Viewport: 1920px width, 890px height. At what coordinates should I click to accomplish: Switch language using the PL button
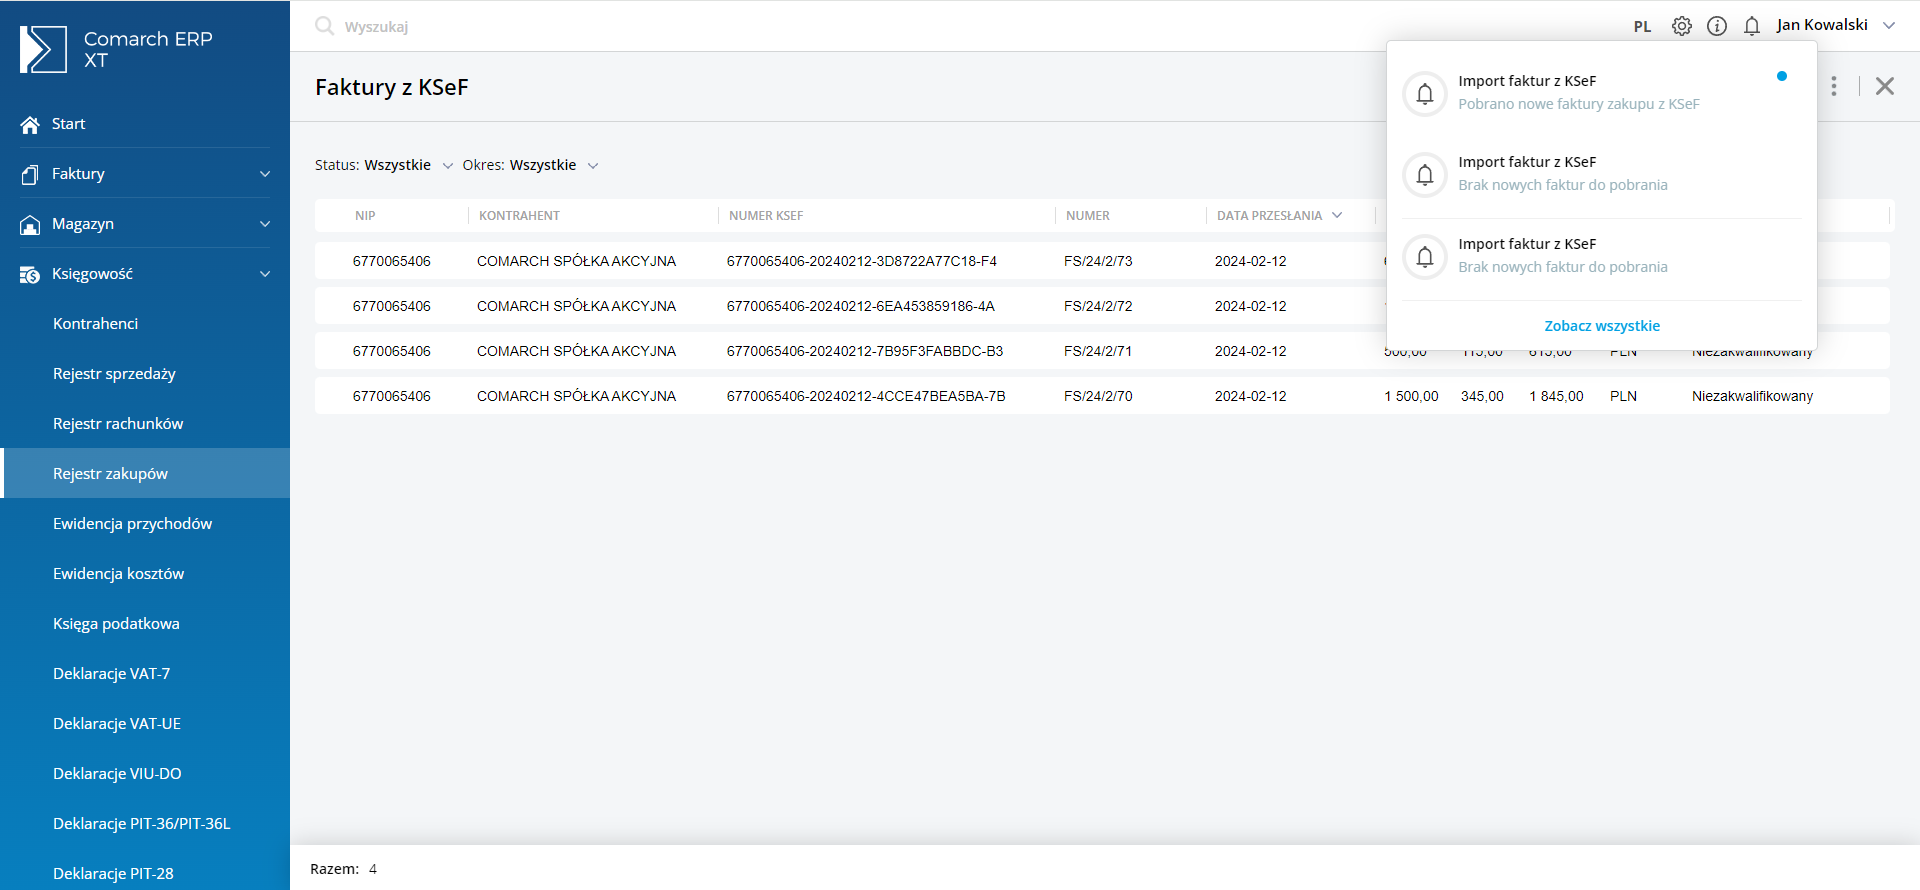coord(1642,27)
